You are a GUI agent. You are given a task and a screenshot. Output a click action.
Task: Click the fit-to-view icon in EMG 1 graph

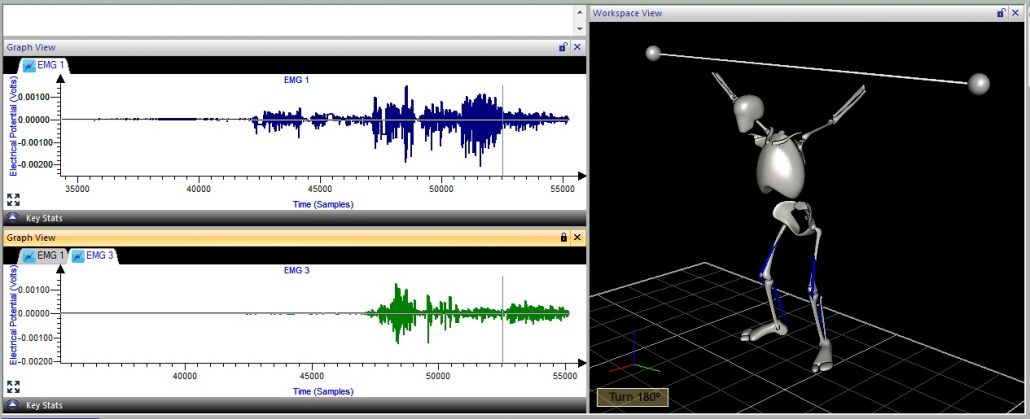[13, 199]
